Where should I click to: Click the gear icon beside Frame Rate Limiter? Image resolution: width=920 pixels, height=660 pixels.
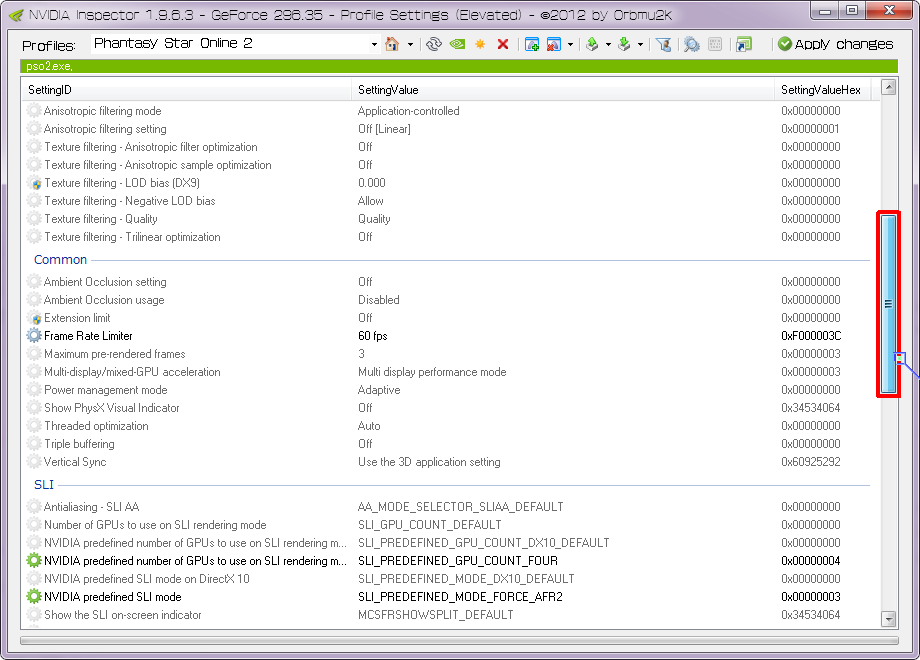pos(34,336)
